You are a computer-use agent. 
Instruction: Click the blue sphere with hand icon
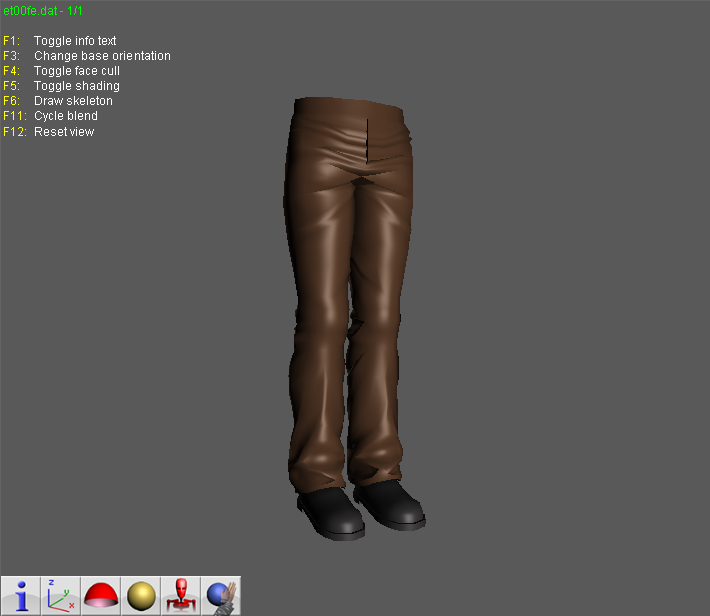coord(221,596)
